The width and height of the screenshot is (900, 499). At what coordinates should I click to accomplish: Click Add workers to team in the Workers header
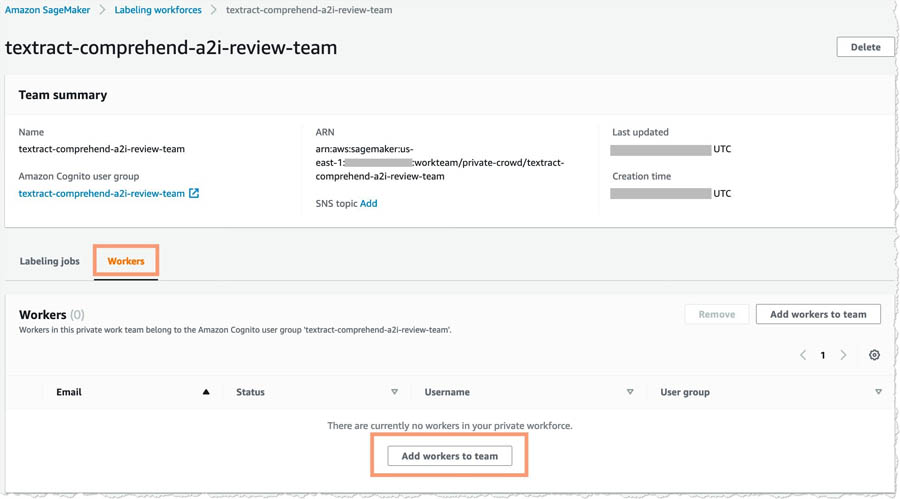[x=818, y=314]
